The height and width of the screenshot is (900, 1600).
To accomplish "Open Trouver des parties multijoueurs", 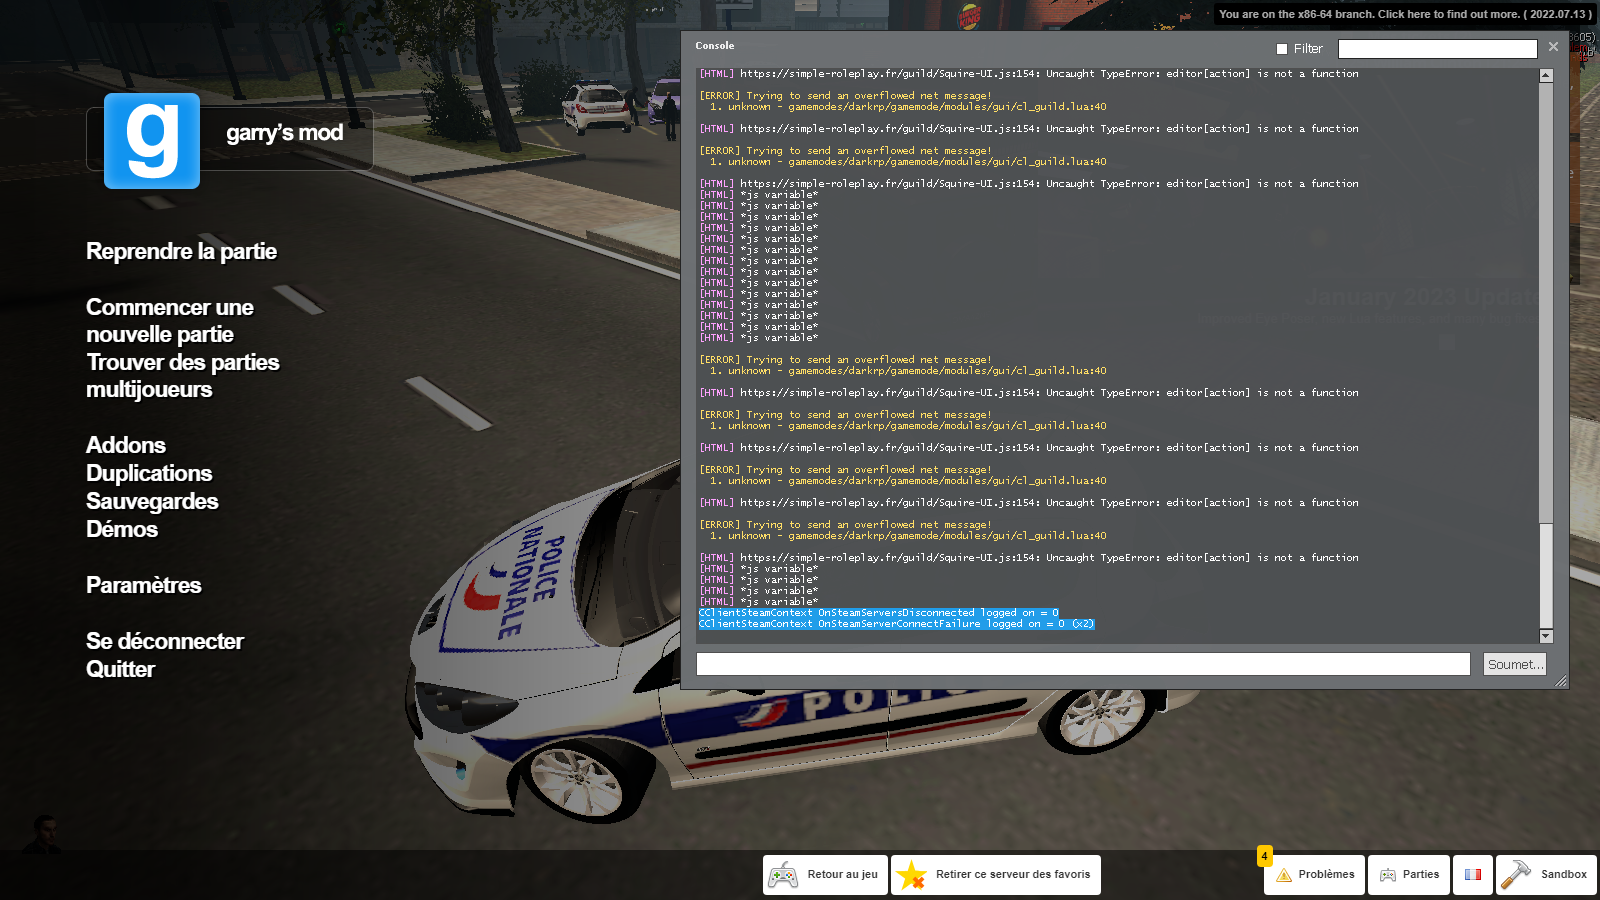I will (182, 376).
